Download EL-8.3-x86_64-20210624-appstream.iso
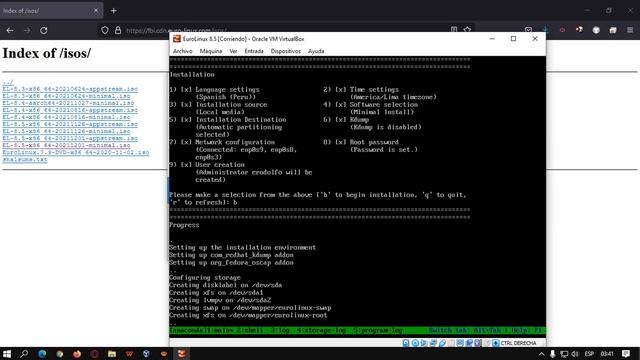Image resolution: width=640 pixels, height=360 pixels. click(x=70, y=89)
